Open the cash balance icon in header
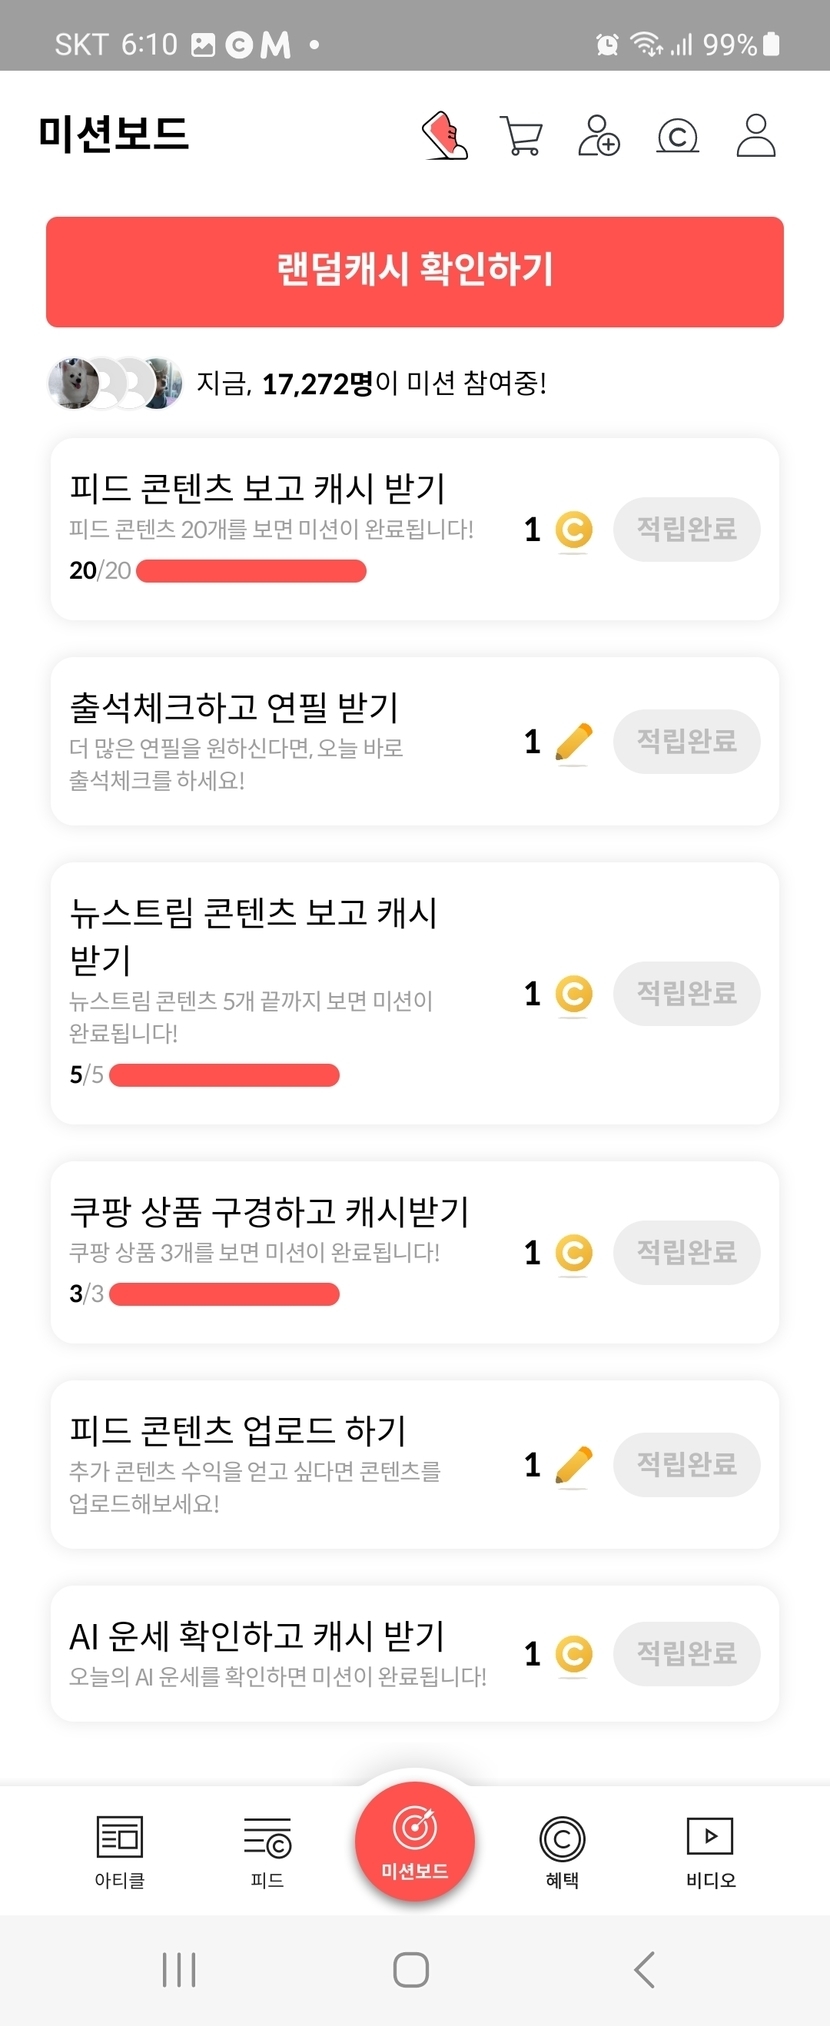This screenshot has height=2026, width=830. coord(677,136)
